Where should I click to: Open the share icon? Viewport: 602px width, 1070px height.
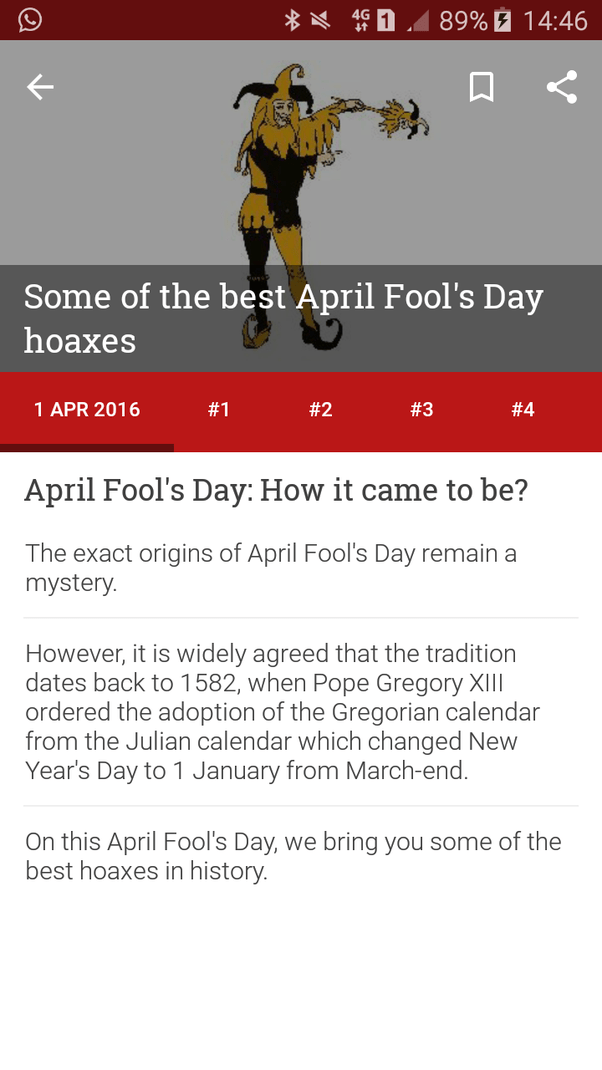pos(562,87)
